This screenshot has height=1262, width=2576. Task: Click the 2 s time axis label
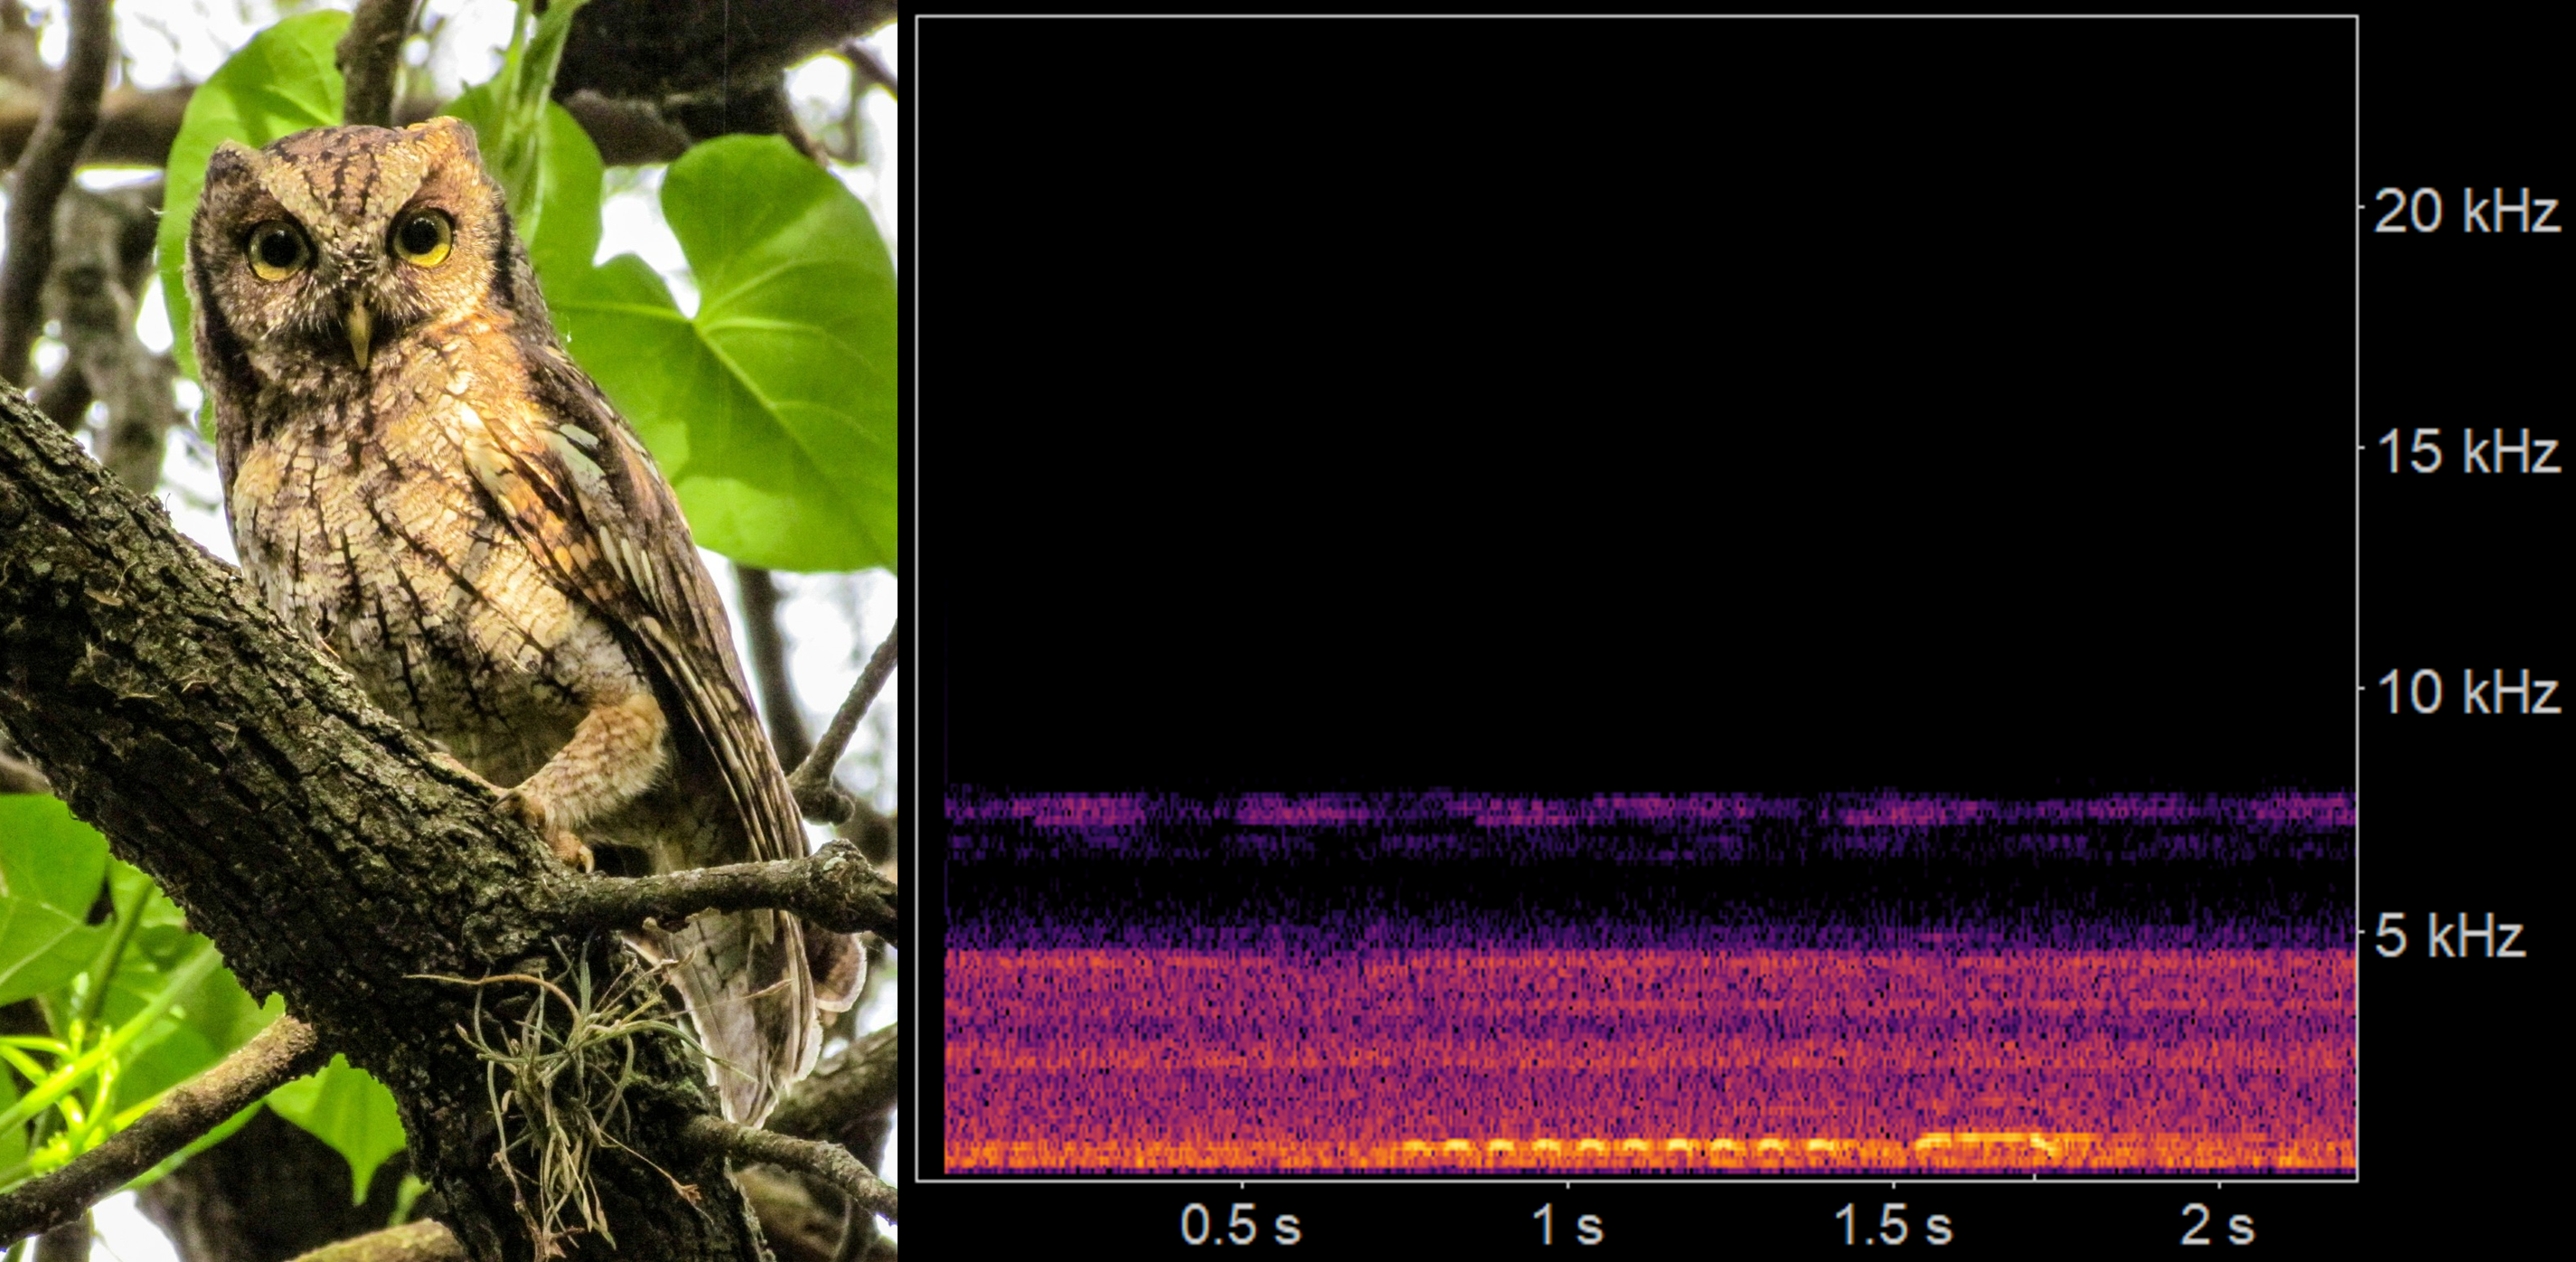[2217, 1225]
